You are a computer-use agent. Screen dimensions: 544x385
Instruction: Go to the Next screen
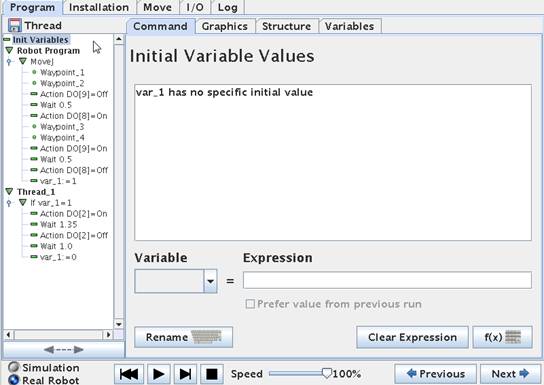[x=510, y=374]
